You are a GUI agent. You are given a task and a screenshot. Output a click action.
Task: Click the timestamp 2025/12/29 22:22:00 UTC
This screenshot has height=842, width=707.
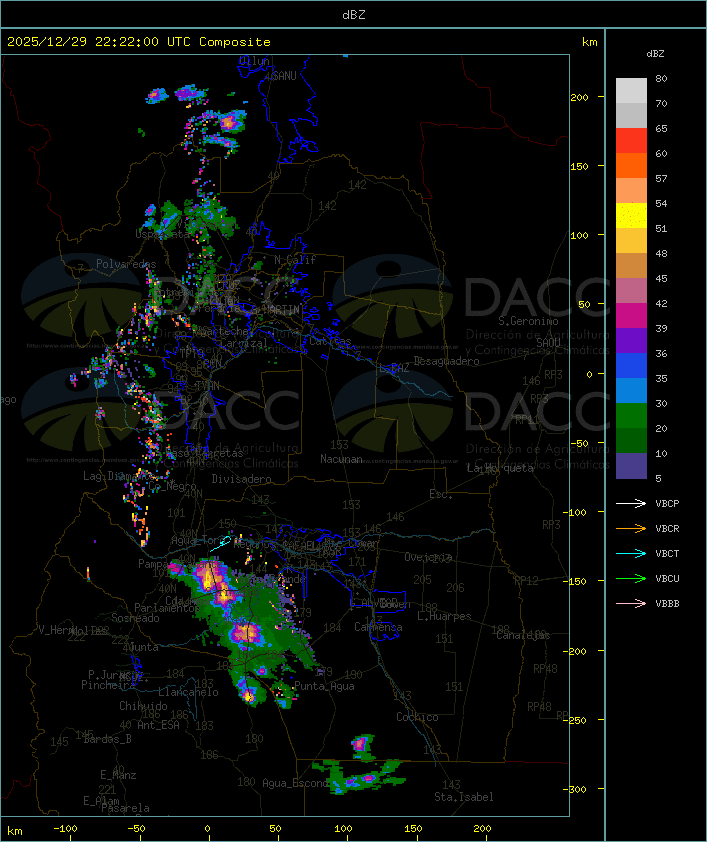click(x=99, y=42)
